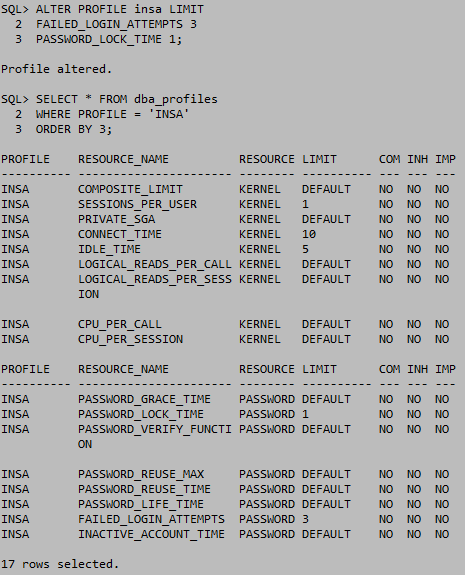Click the WHERE PROFILE = 'INSA' line
Viewport: 465px width, 575px height.
(112, 114)
